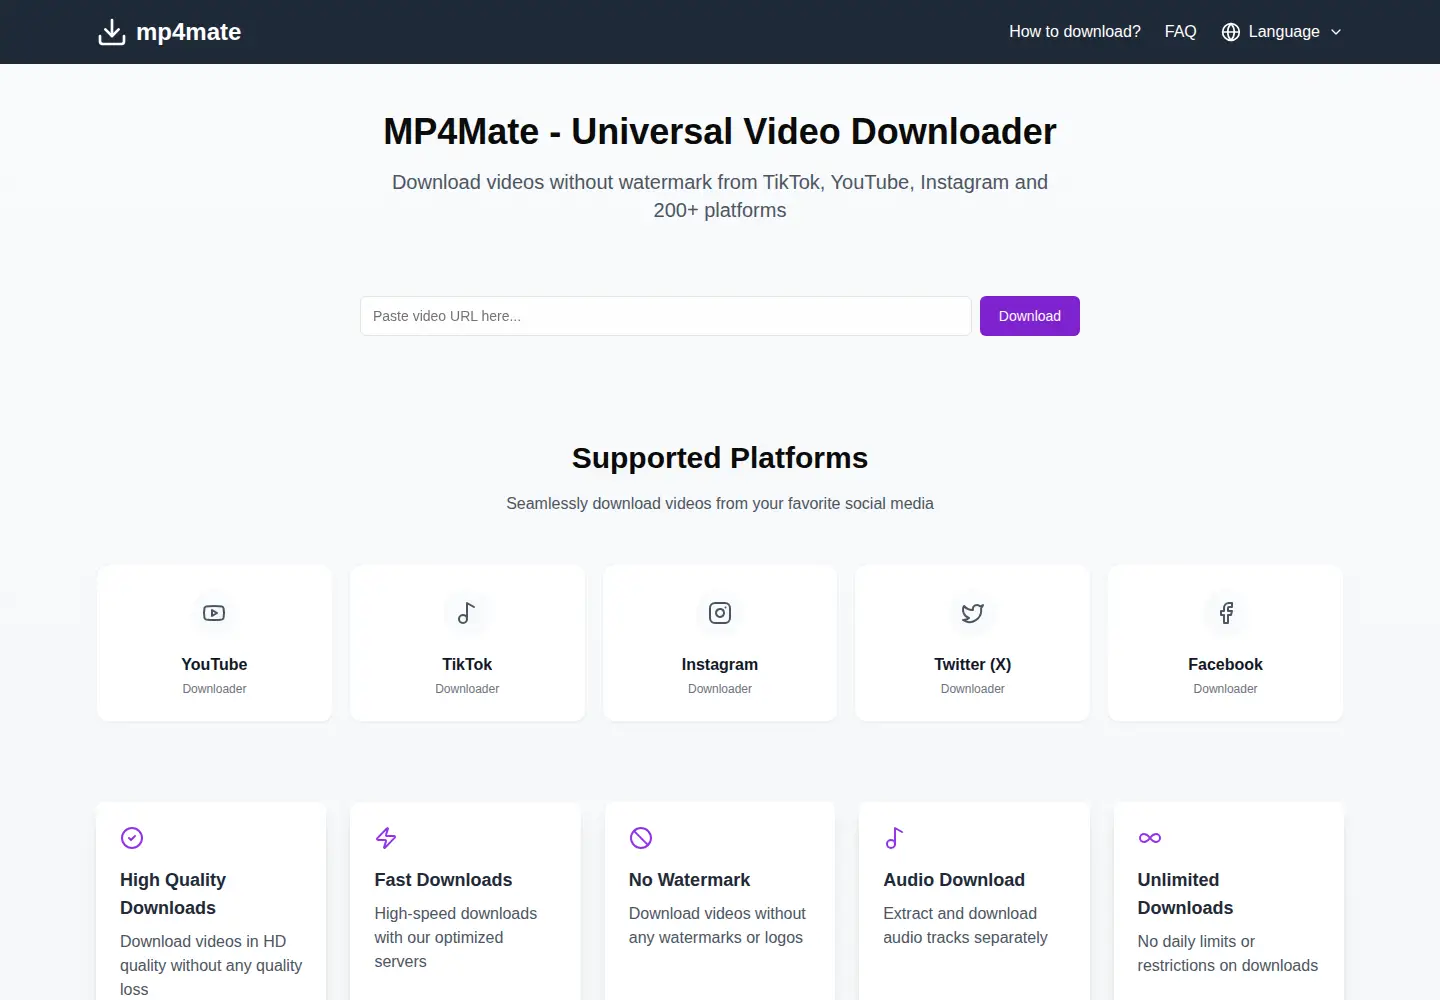1440x1000 pixels.
Task: Click 'Download videos in HD quality' description
Action: [x=211, y=965]
